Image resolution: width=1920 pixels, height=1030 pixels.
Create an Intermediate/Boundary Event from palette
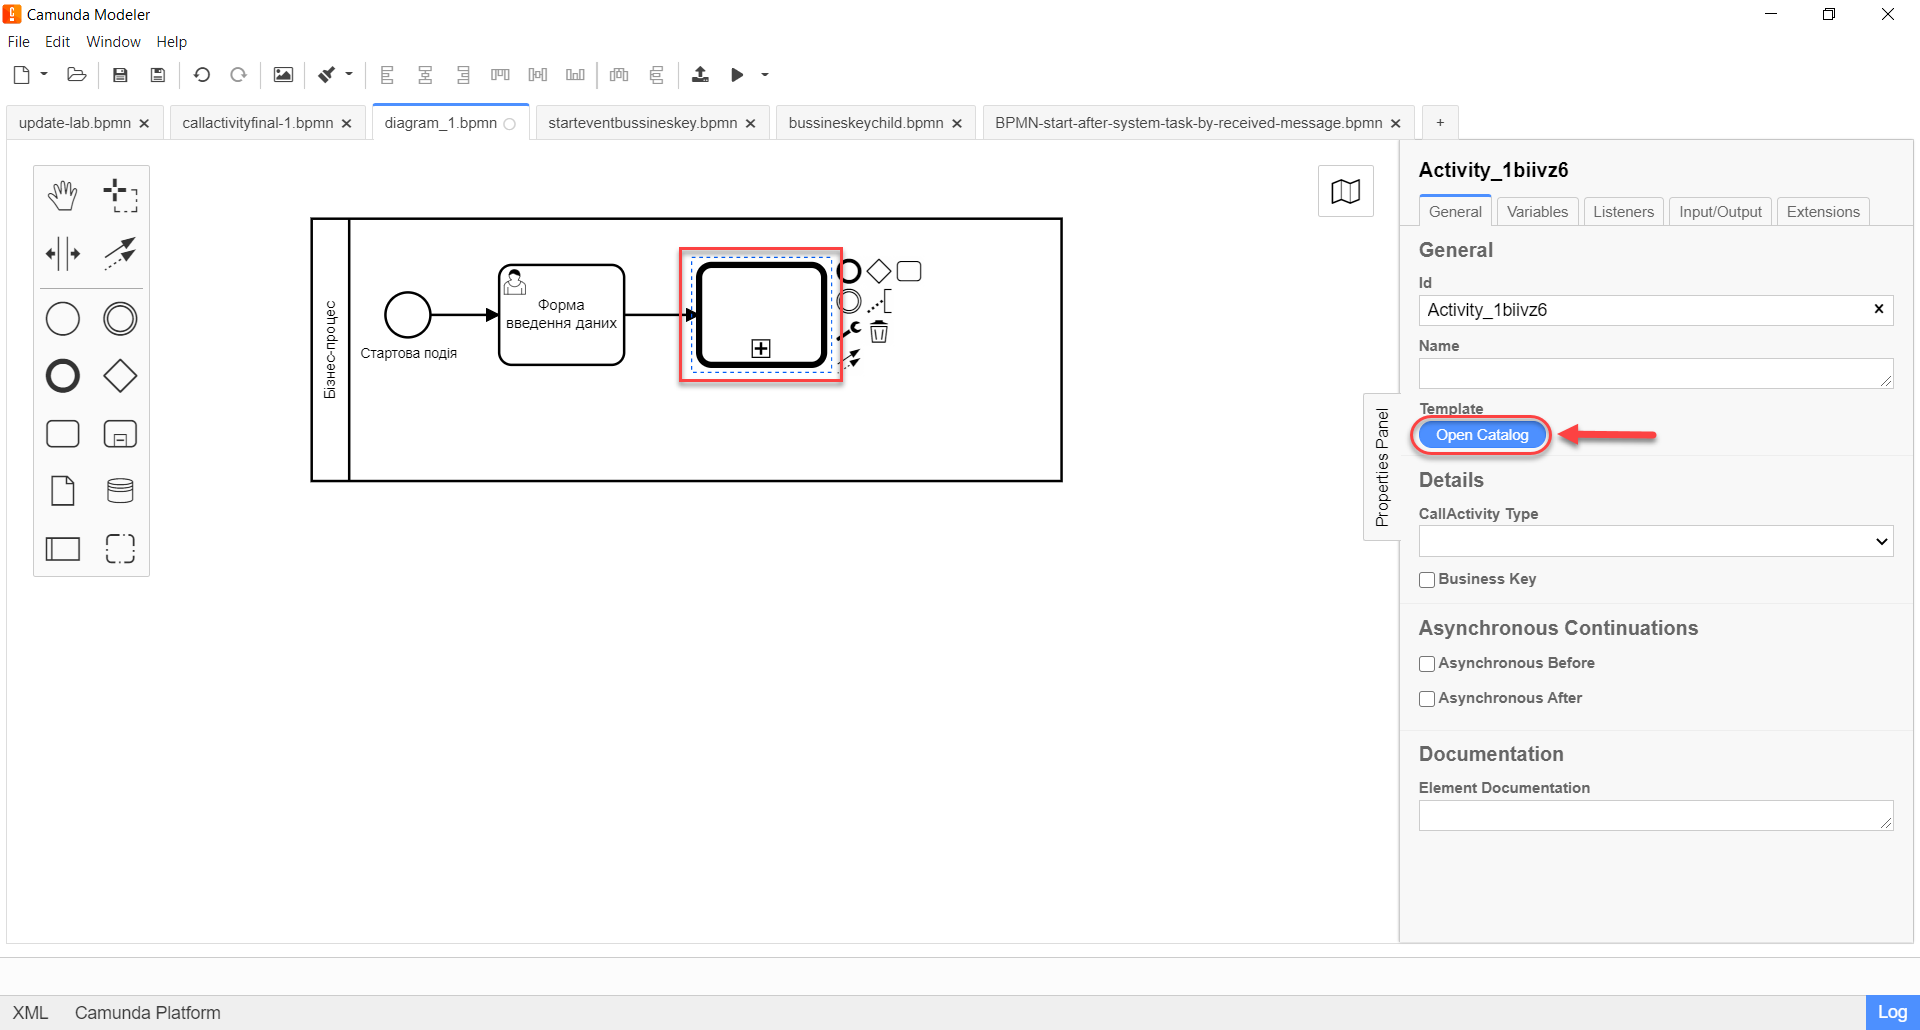(x=120, y=319)
